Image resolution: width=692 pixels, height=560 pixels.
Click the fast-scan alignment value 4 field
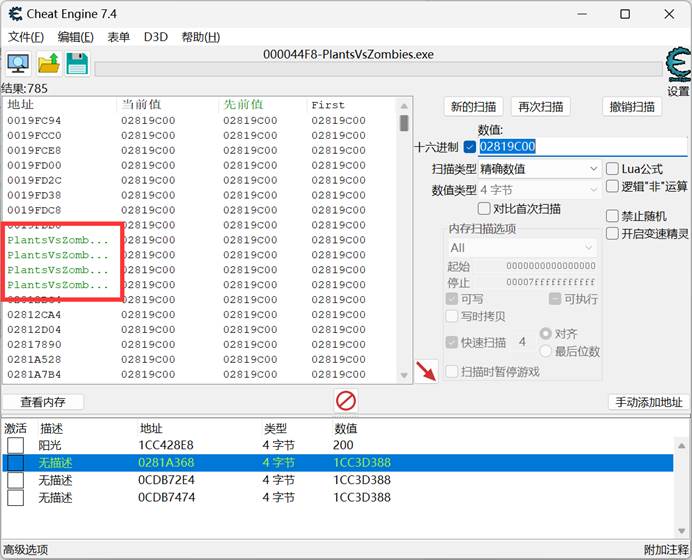click(522, 342)
